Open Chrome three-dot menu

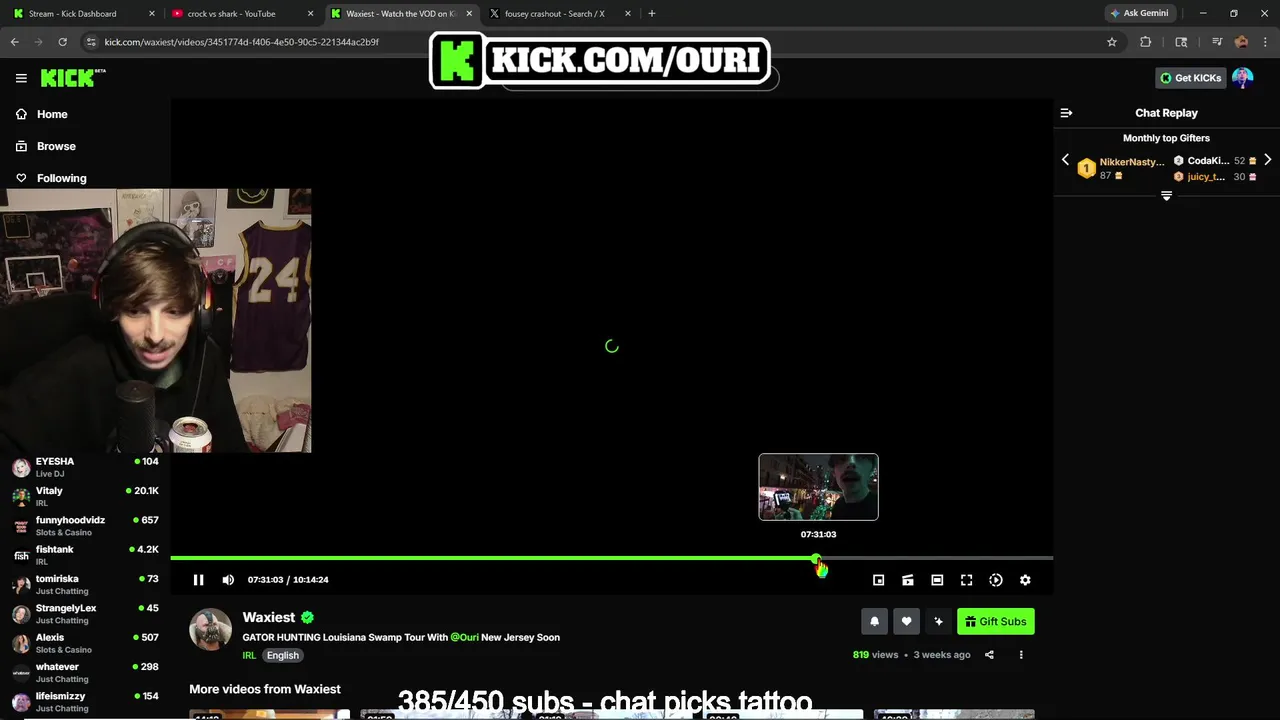(1265, 42)
